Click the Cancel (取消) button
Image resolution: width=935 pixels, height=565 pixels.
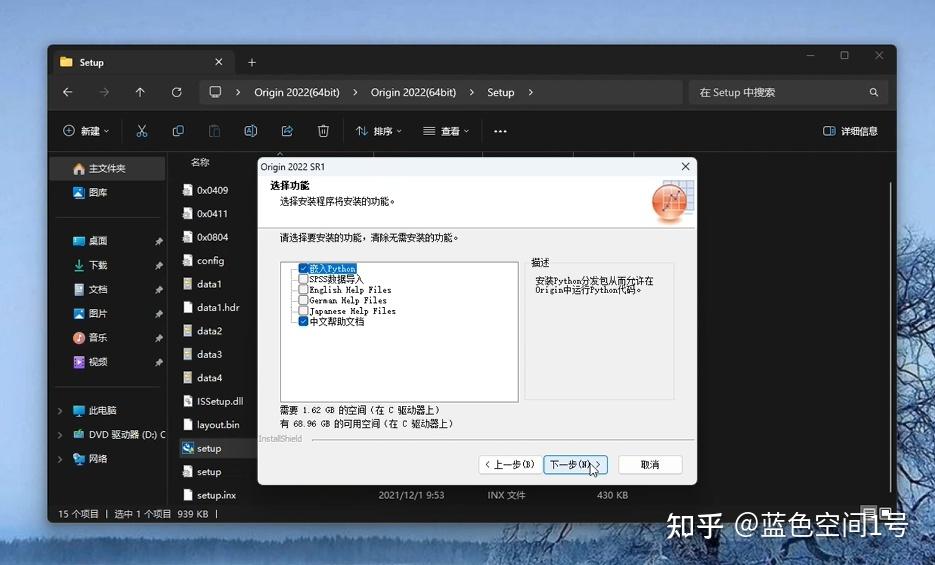(650, 464)
